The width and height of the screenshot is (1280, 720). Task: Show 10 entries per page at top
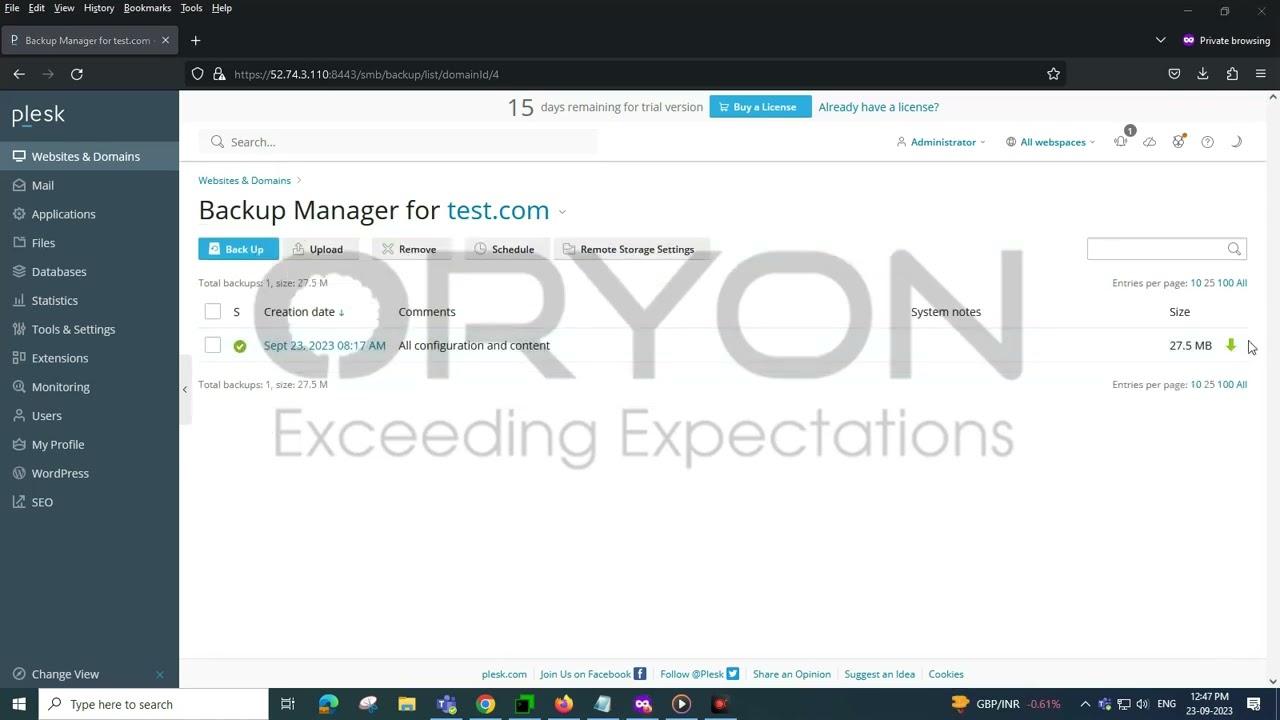(x=1195, y=283)
